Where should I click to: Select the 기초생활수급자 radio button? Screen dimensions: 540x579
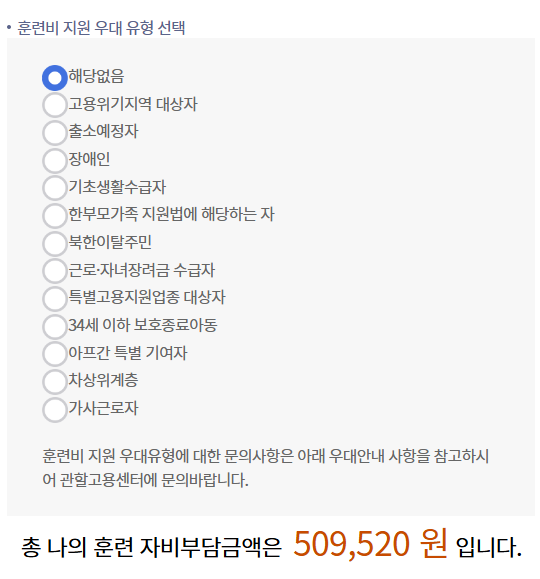55,188
